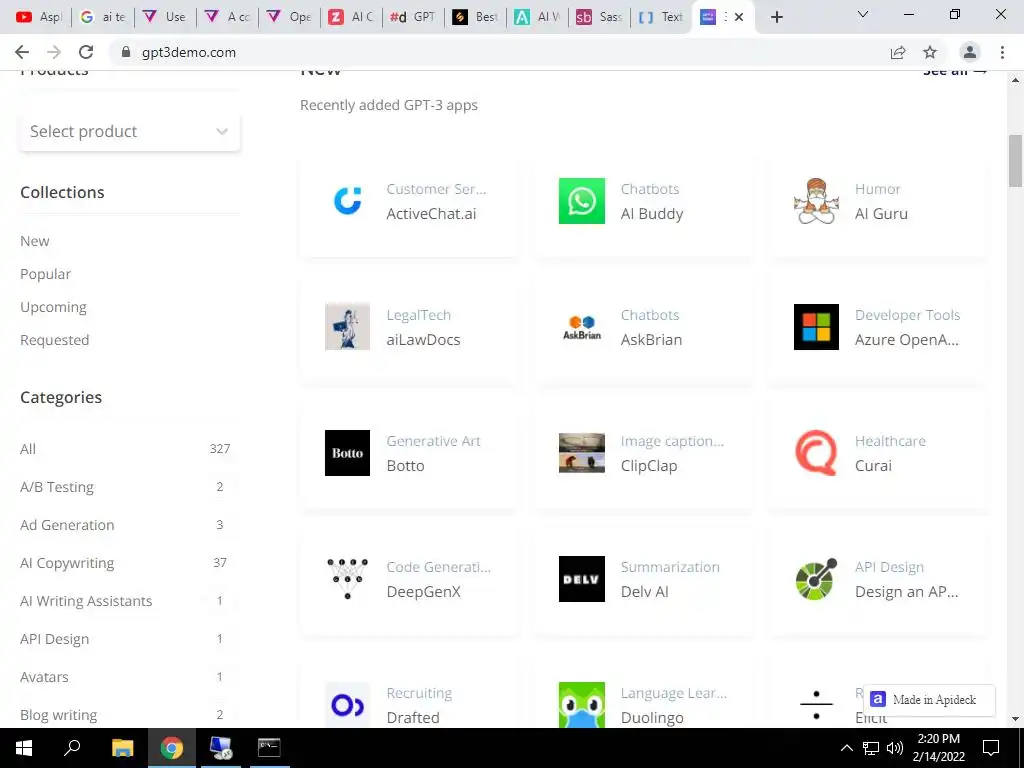
Task: Open the Select product dropdown
Action: coord(130,131)
